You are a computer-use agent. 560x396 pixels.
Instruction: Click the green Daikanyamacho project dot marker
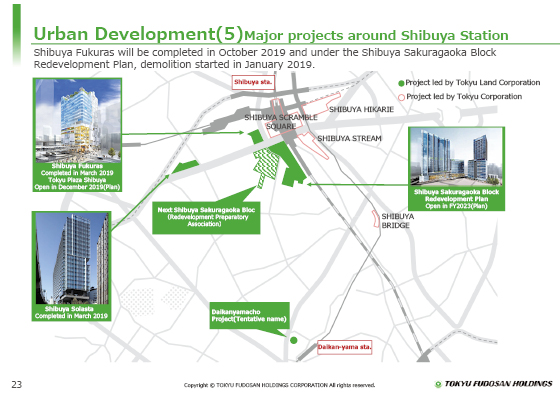(294, 340)
